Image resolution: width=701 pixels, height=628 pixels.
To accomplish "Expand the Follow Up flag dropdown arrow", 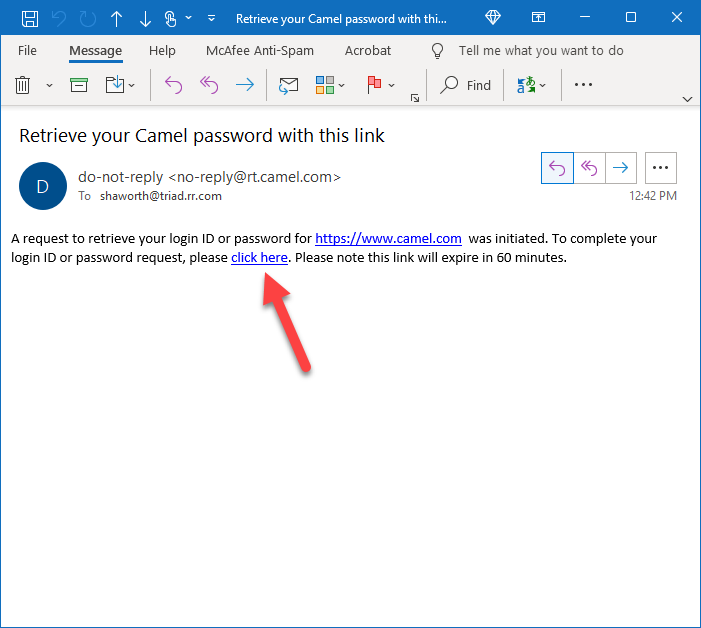I will pyautogui.click(x=392, y=85).
